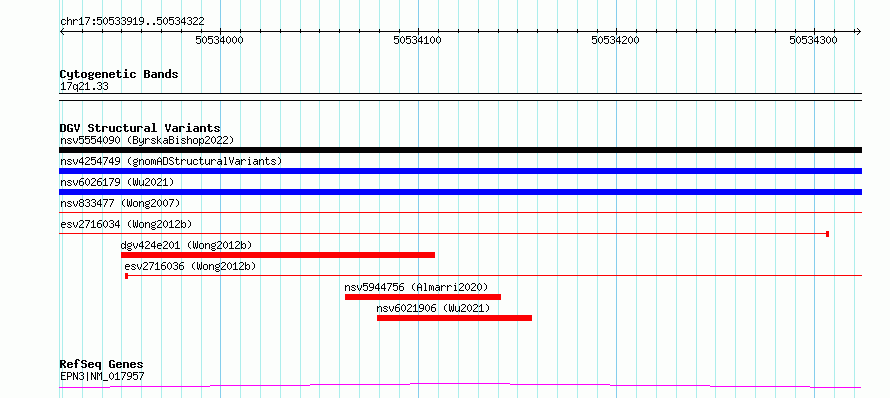Click the ruler's left arrow end
The image size is (890, 398).
point(62,31)
